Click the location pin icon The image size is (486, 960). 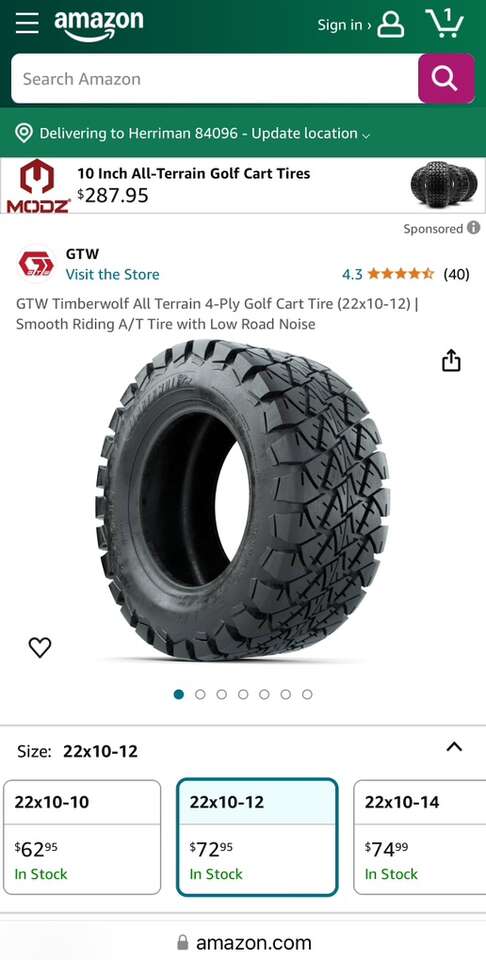click(x=23, y=133)
